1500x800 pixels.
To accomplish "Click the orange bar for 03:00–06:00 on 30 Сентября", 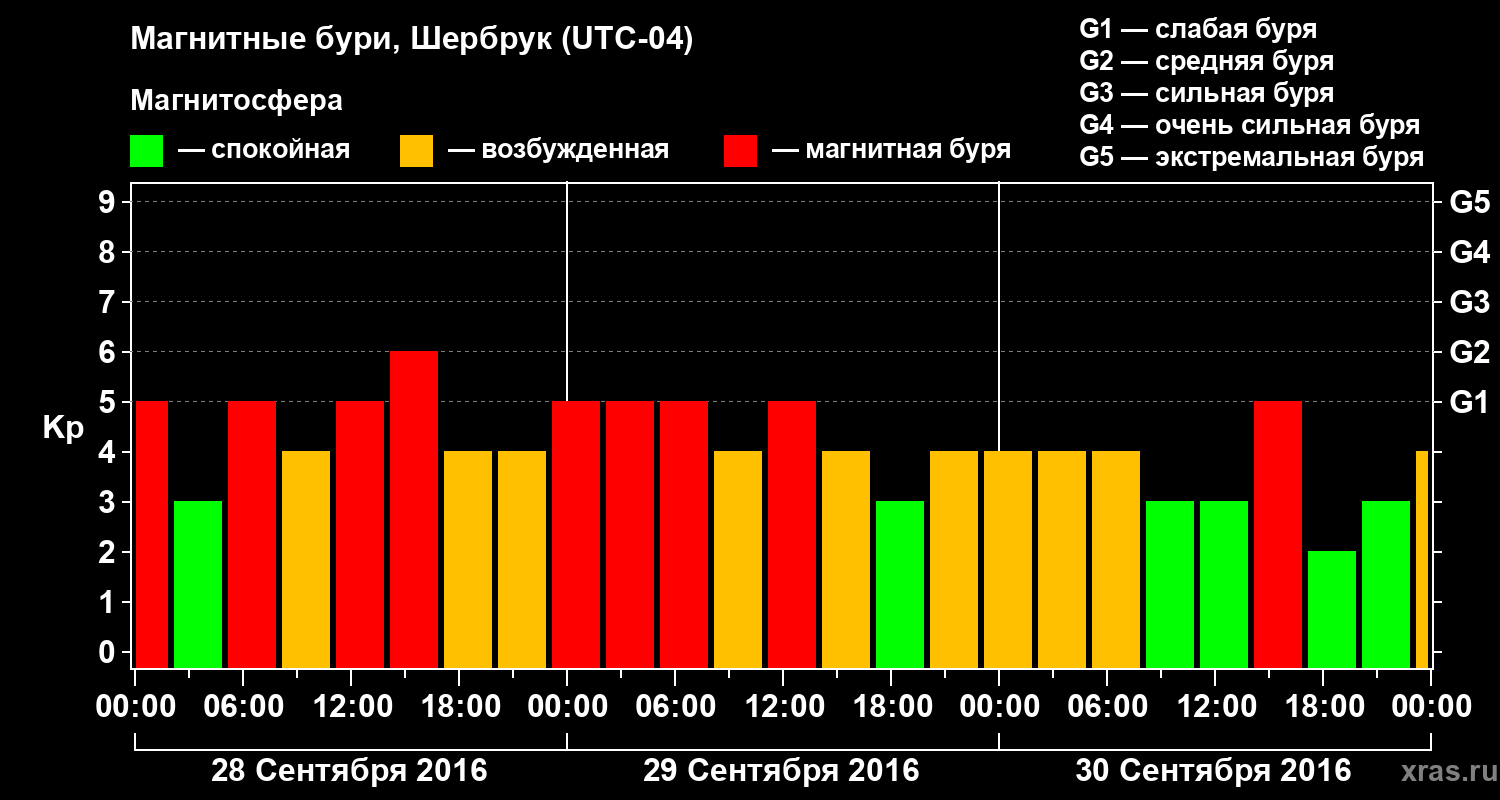I will point(1062,560).
